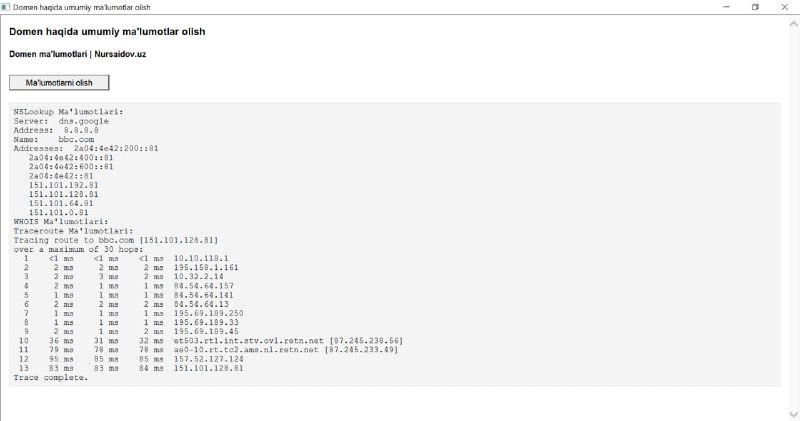Click the WHOIS Ma'lumotlari line

click(x=61, y=221)
